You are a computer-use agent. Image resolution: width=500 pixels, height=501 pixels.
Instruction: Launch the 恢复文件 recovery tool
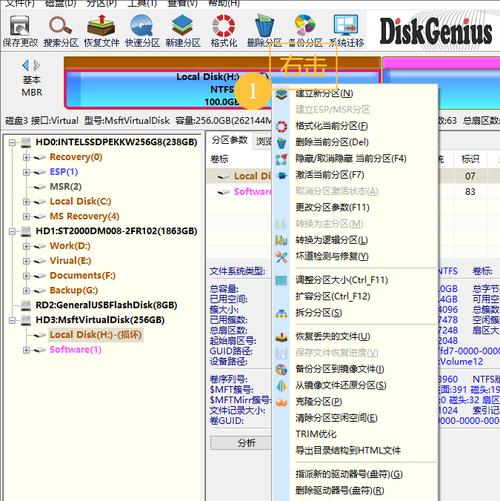101,31
